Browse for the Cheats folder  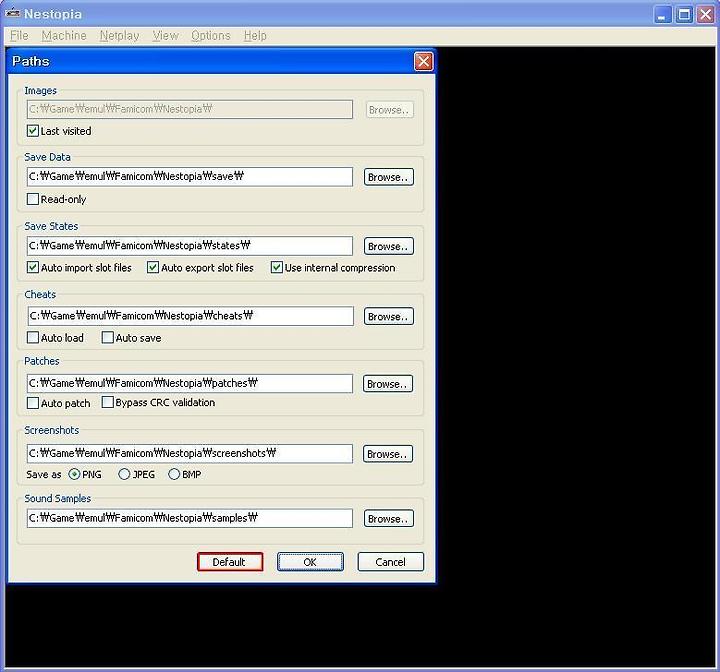(x=388, y=316)
